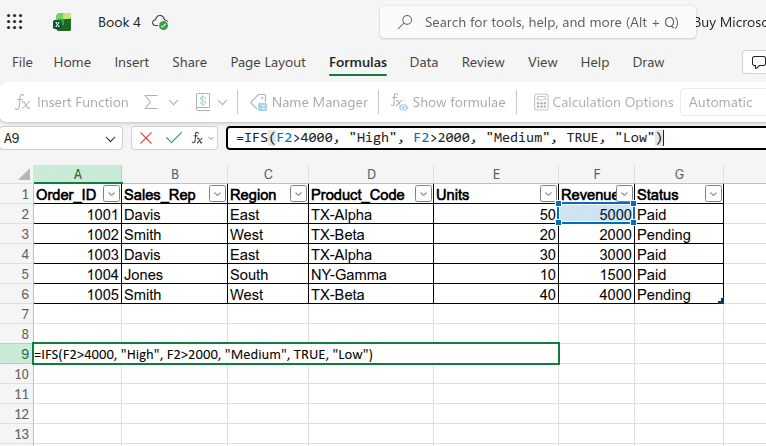Confirm formula with the checkmark icon

tap(173, 138)
